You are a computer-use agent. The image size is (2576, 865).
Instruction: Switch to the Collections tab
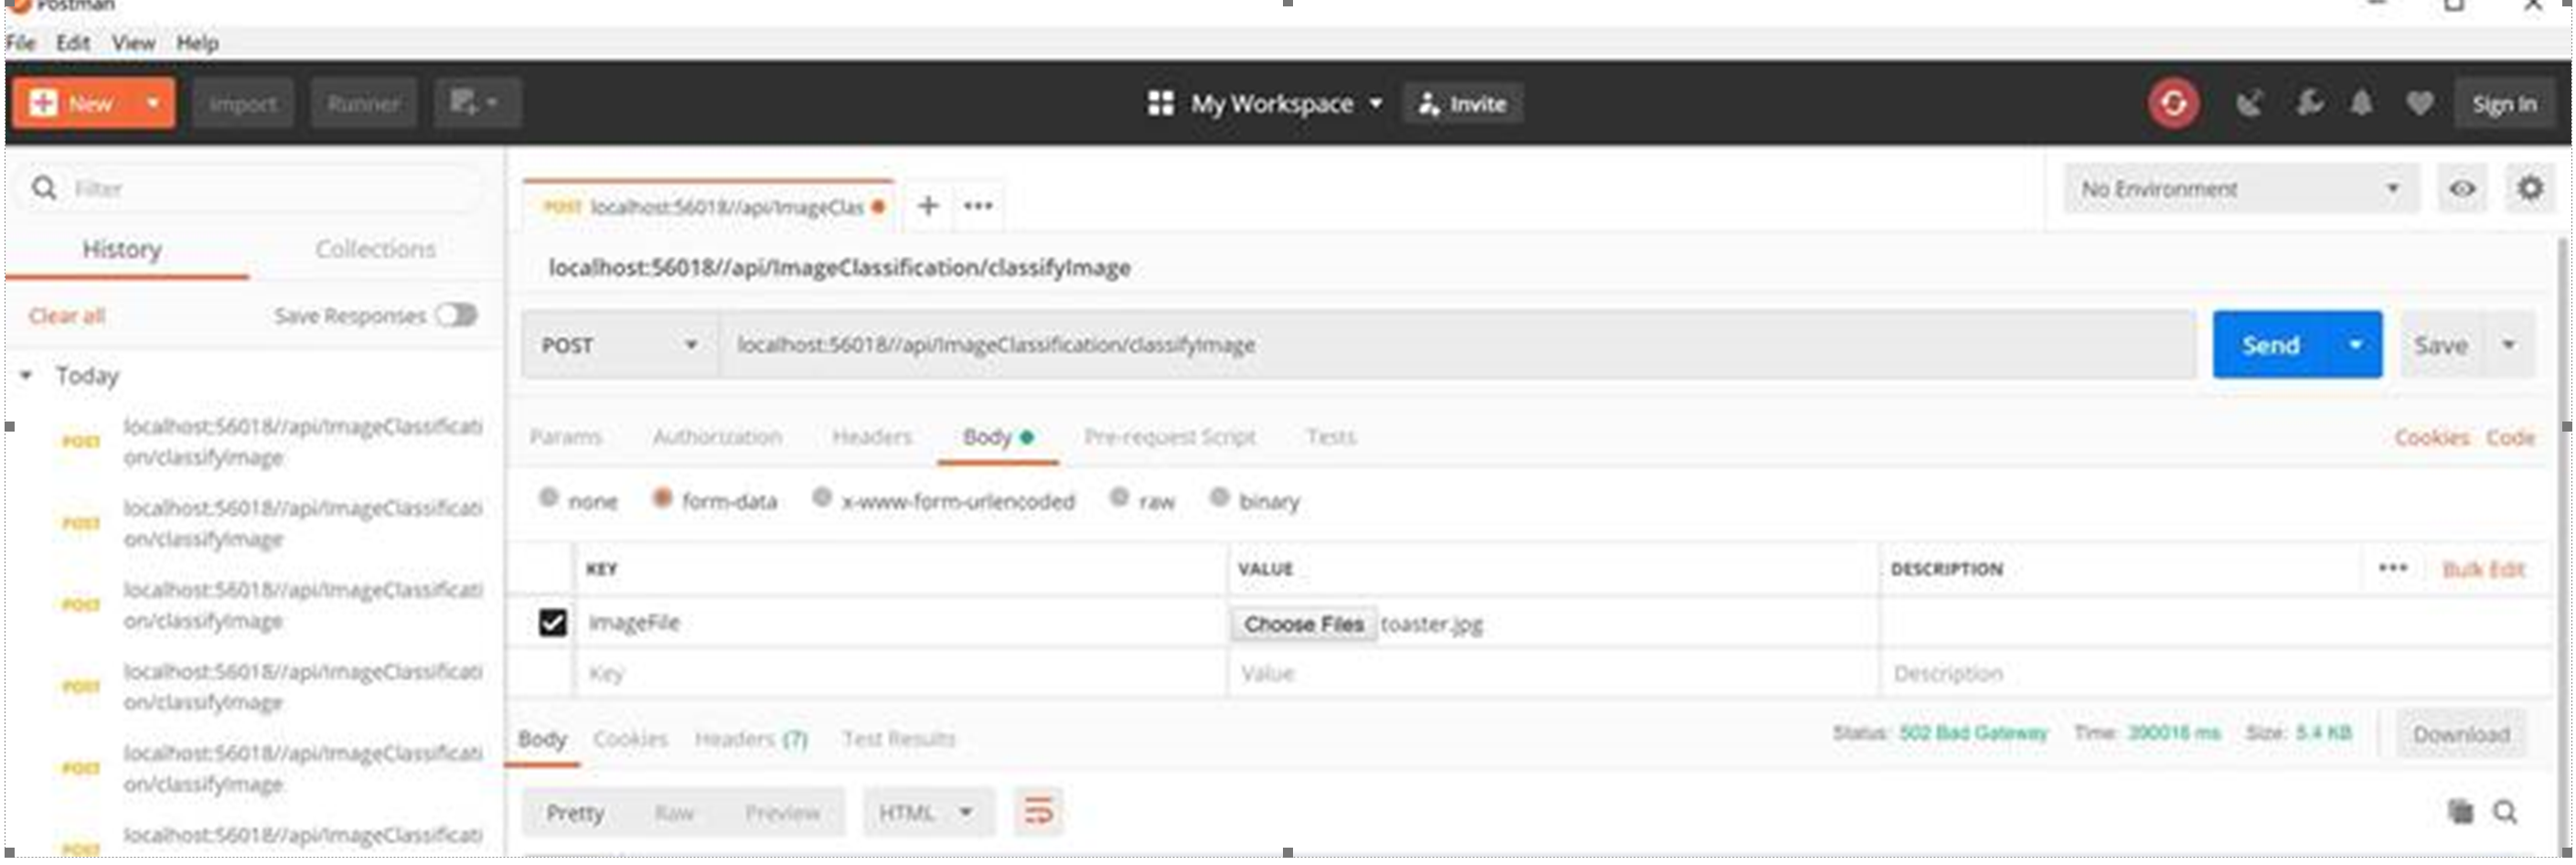pyautogui.click(x=375, y=249)
